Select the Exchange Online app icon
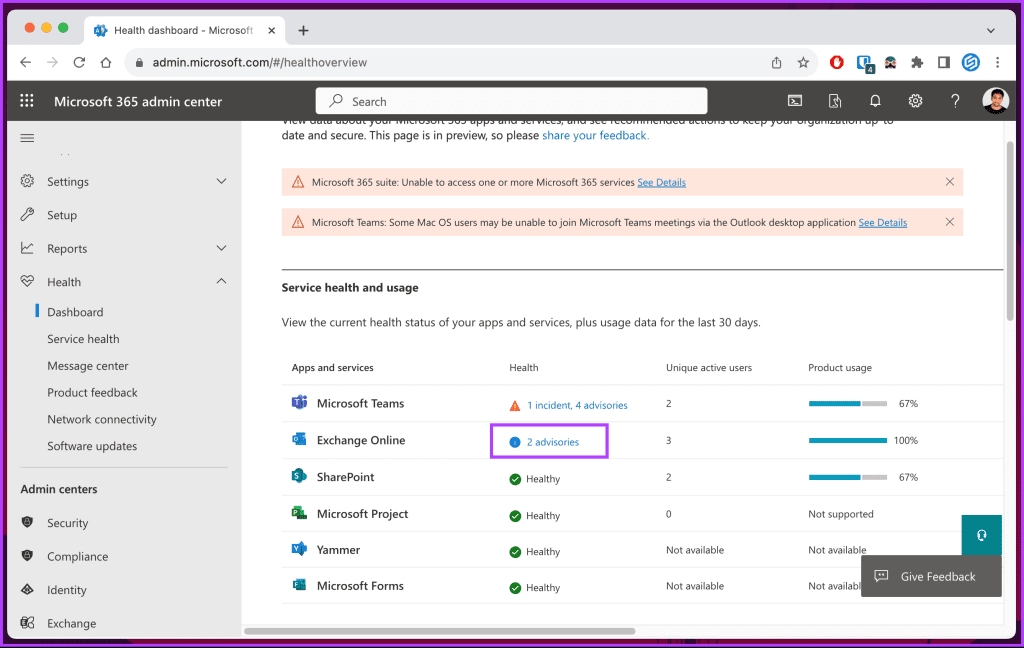 pos(298,440)
